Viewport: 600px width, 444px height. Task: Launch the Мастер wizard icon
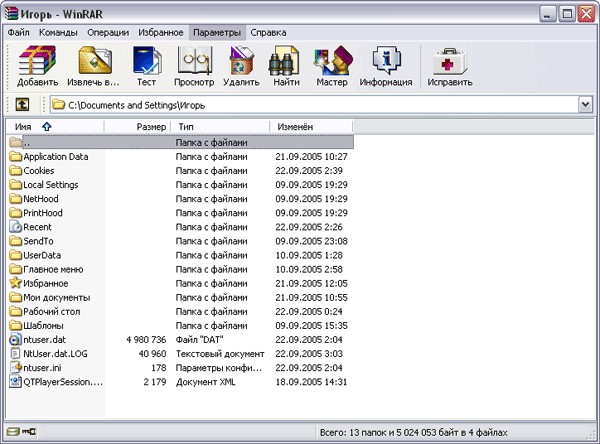[x=332, y=60]
